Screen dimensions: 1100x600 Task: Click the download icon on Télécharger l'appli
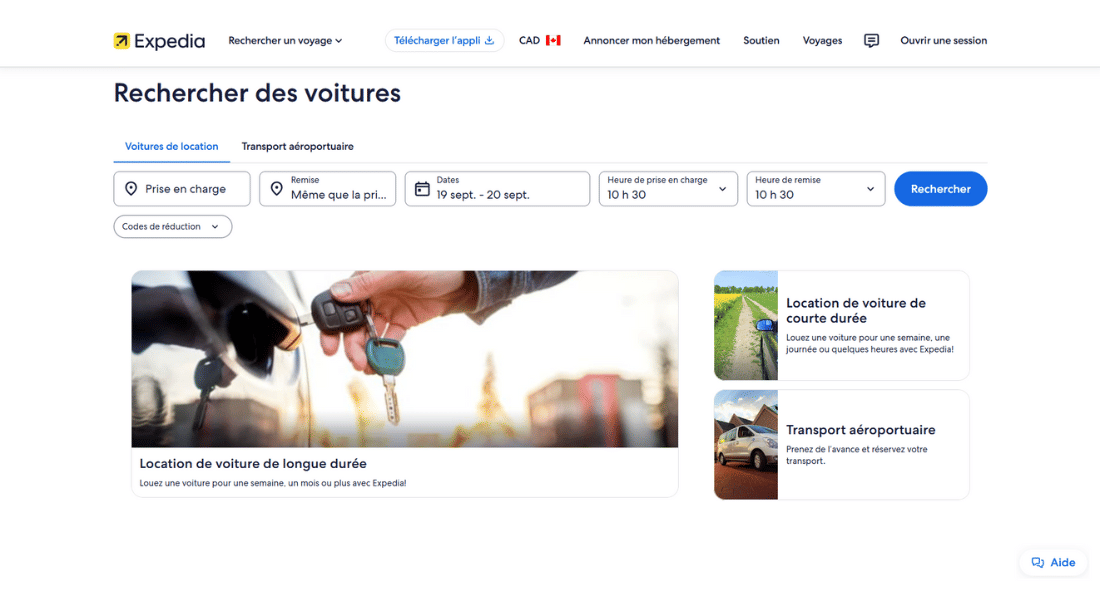pyautogui.click(x=490, y=41)
